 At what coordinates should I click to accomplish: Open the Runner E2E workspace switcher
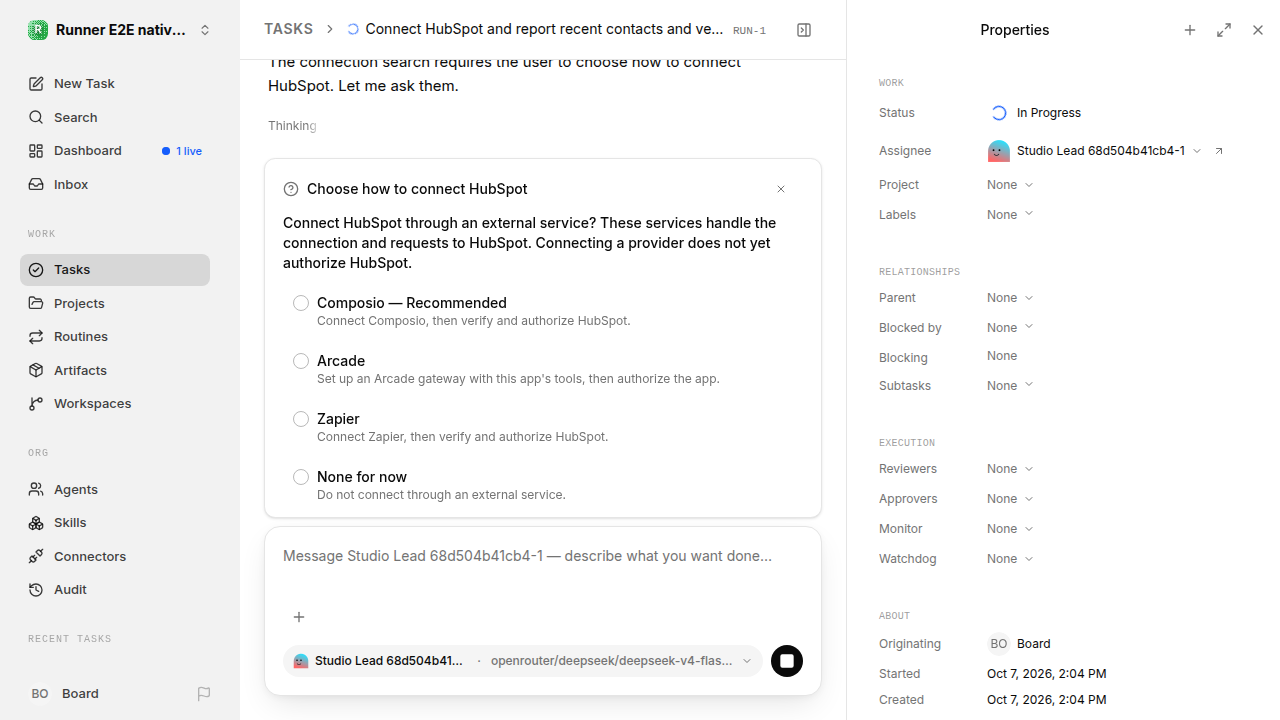coord(120,30)
